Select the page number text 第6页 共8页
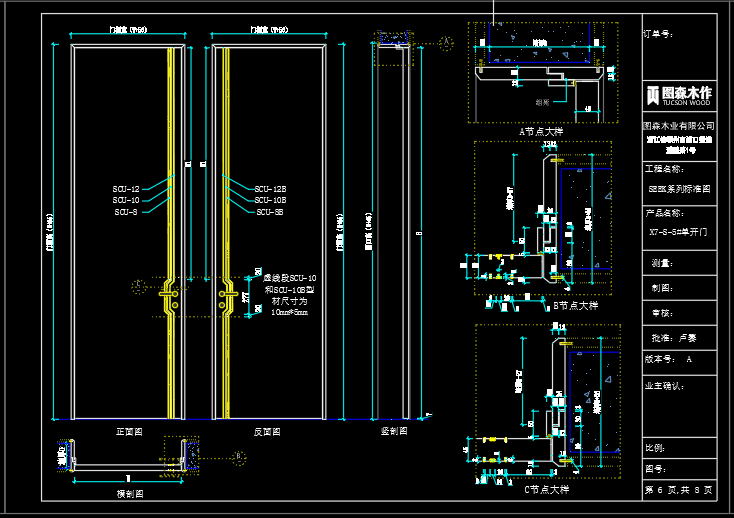The image size is (734, 518). 679,490
